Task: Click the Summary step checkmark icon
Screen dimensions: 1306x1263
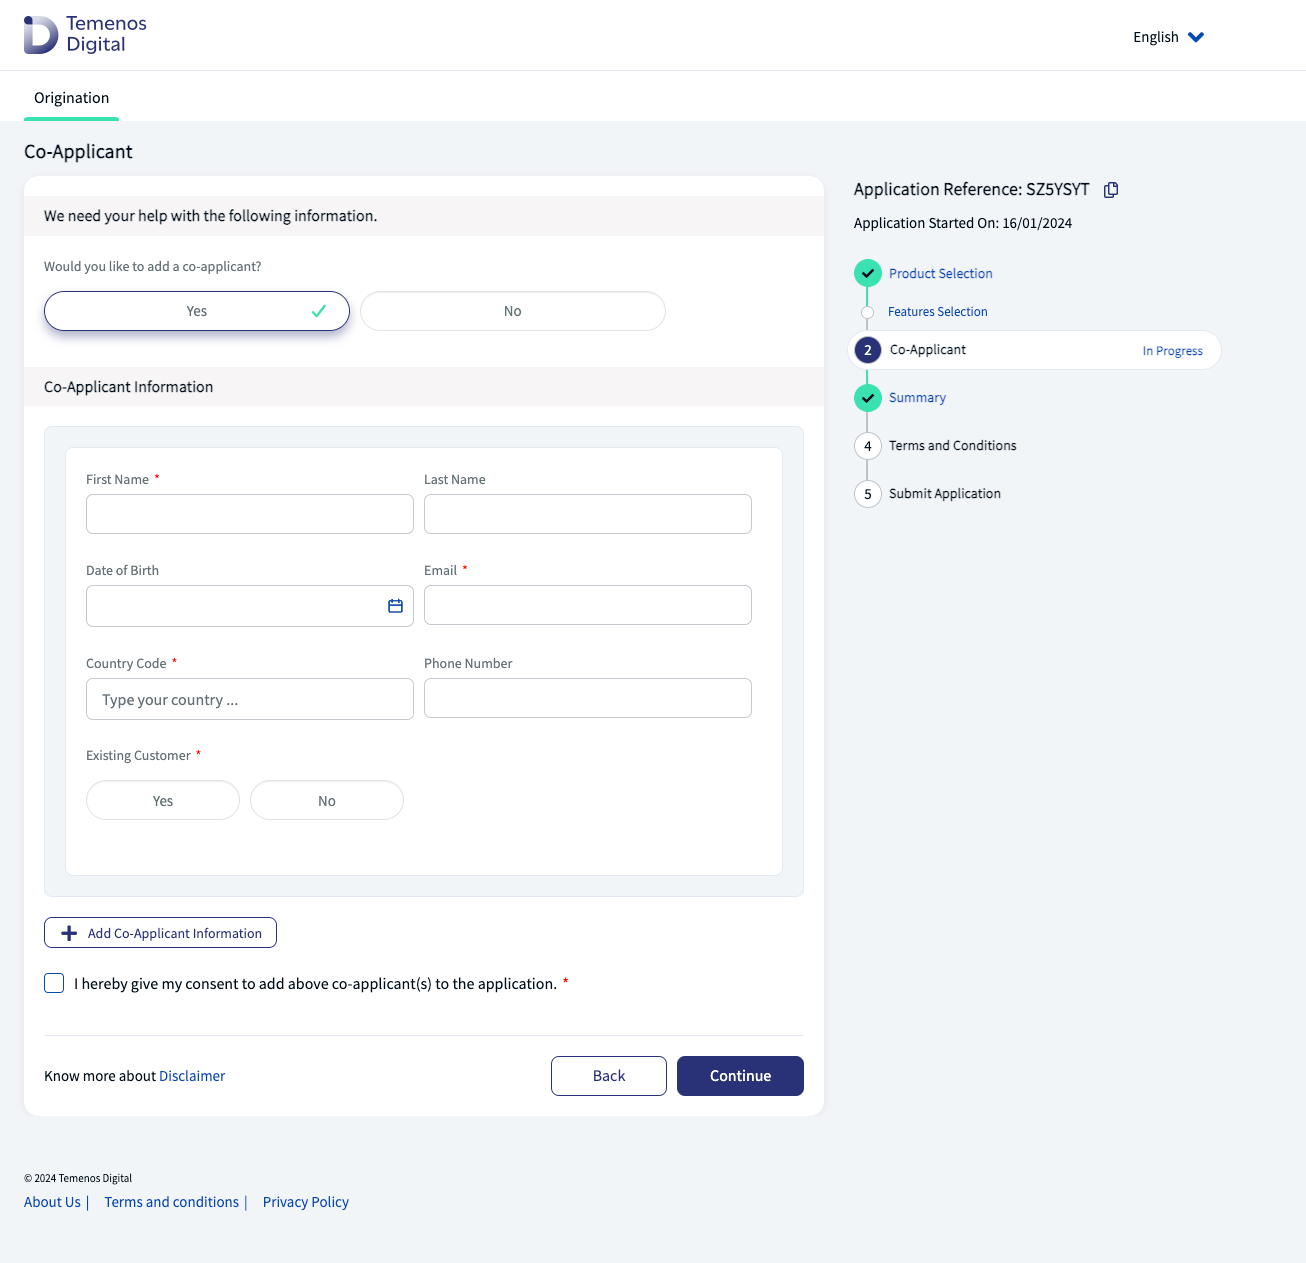Action: (x=867, y=398)
